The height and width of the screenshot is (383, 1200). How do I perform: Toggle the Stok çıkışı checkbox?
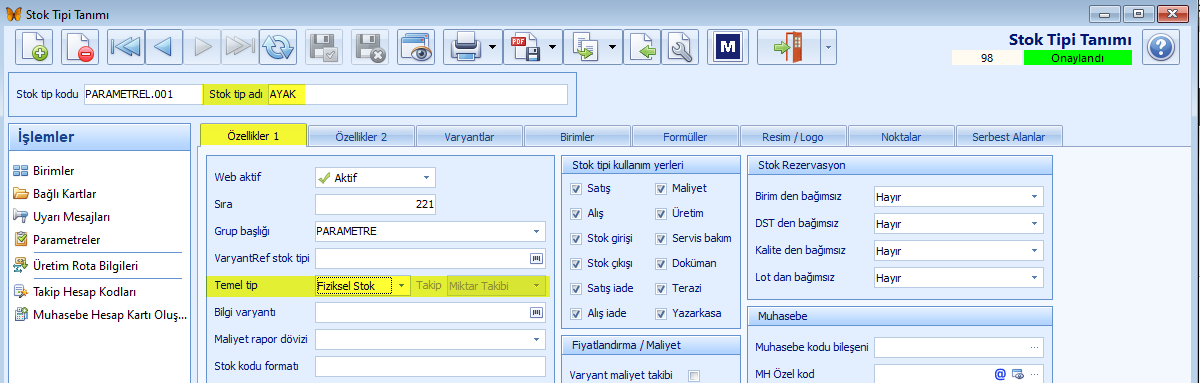pyautogui.click(x=576, y=263)
